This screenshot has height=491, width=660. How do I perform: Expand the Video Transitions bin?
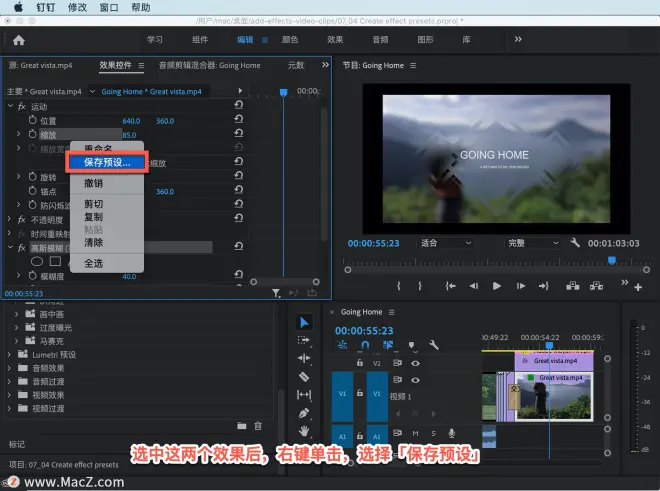(9, 408)
